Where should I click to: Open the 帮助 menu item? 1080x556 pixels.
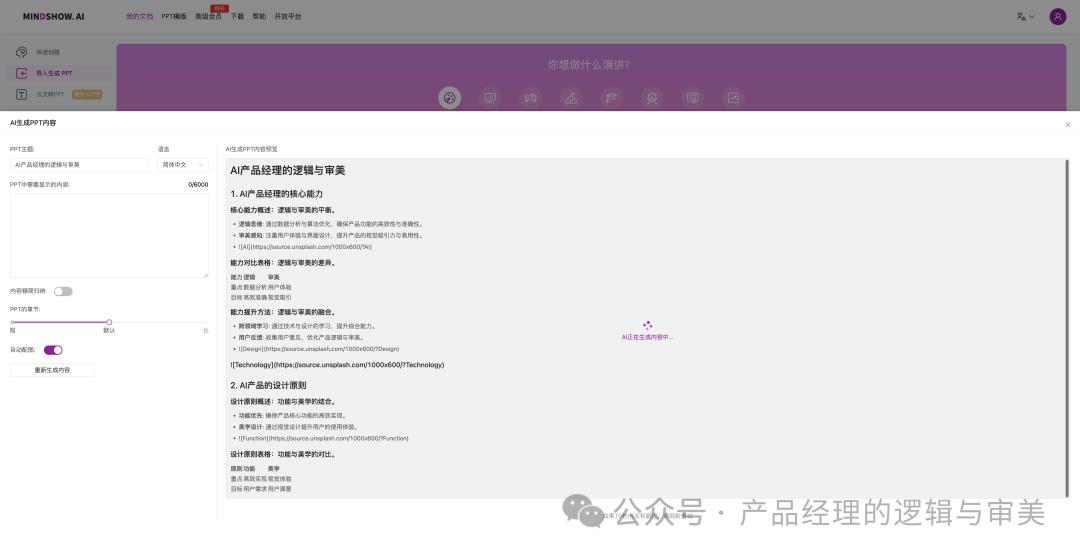tap(259, 17)
